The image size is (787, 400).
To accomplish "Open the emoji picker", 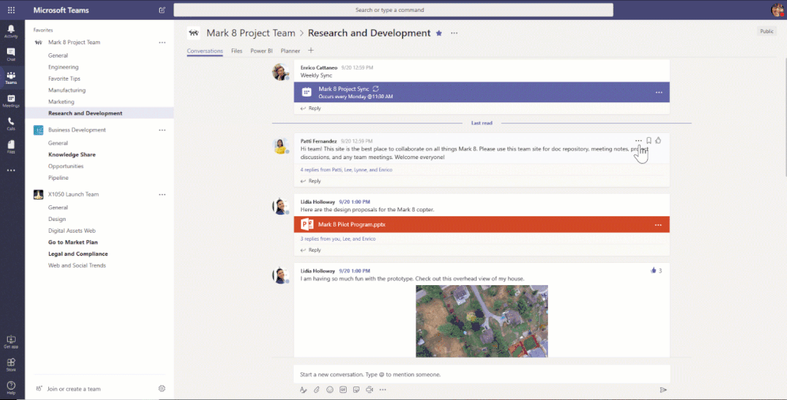I will (x=330, y=389).
